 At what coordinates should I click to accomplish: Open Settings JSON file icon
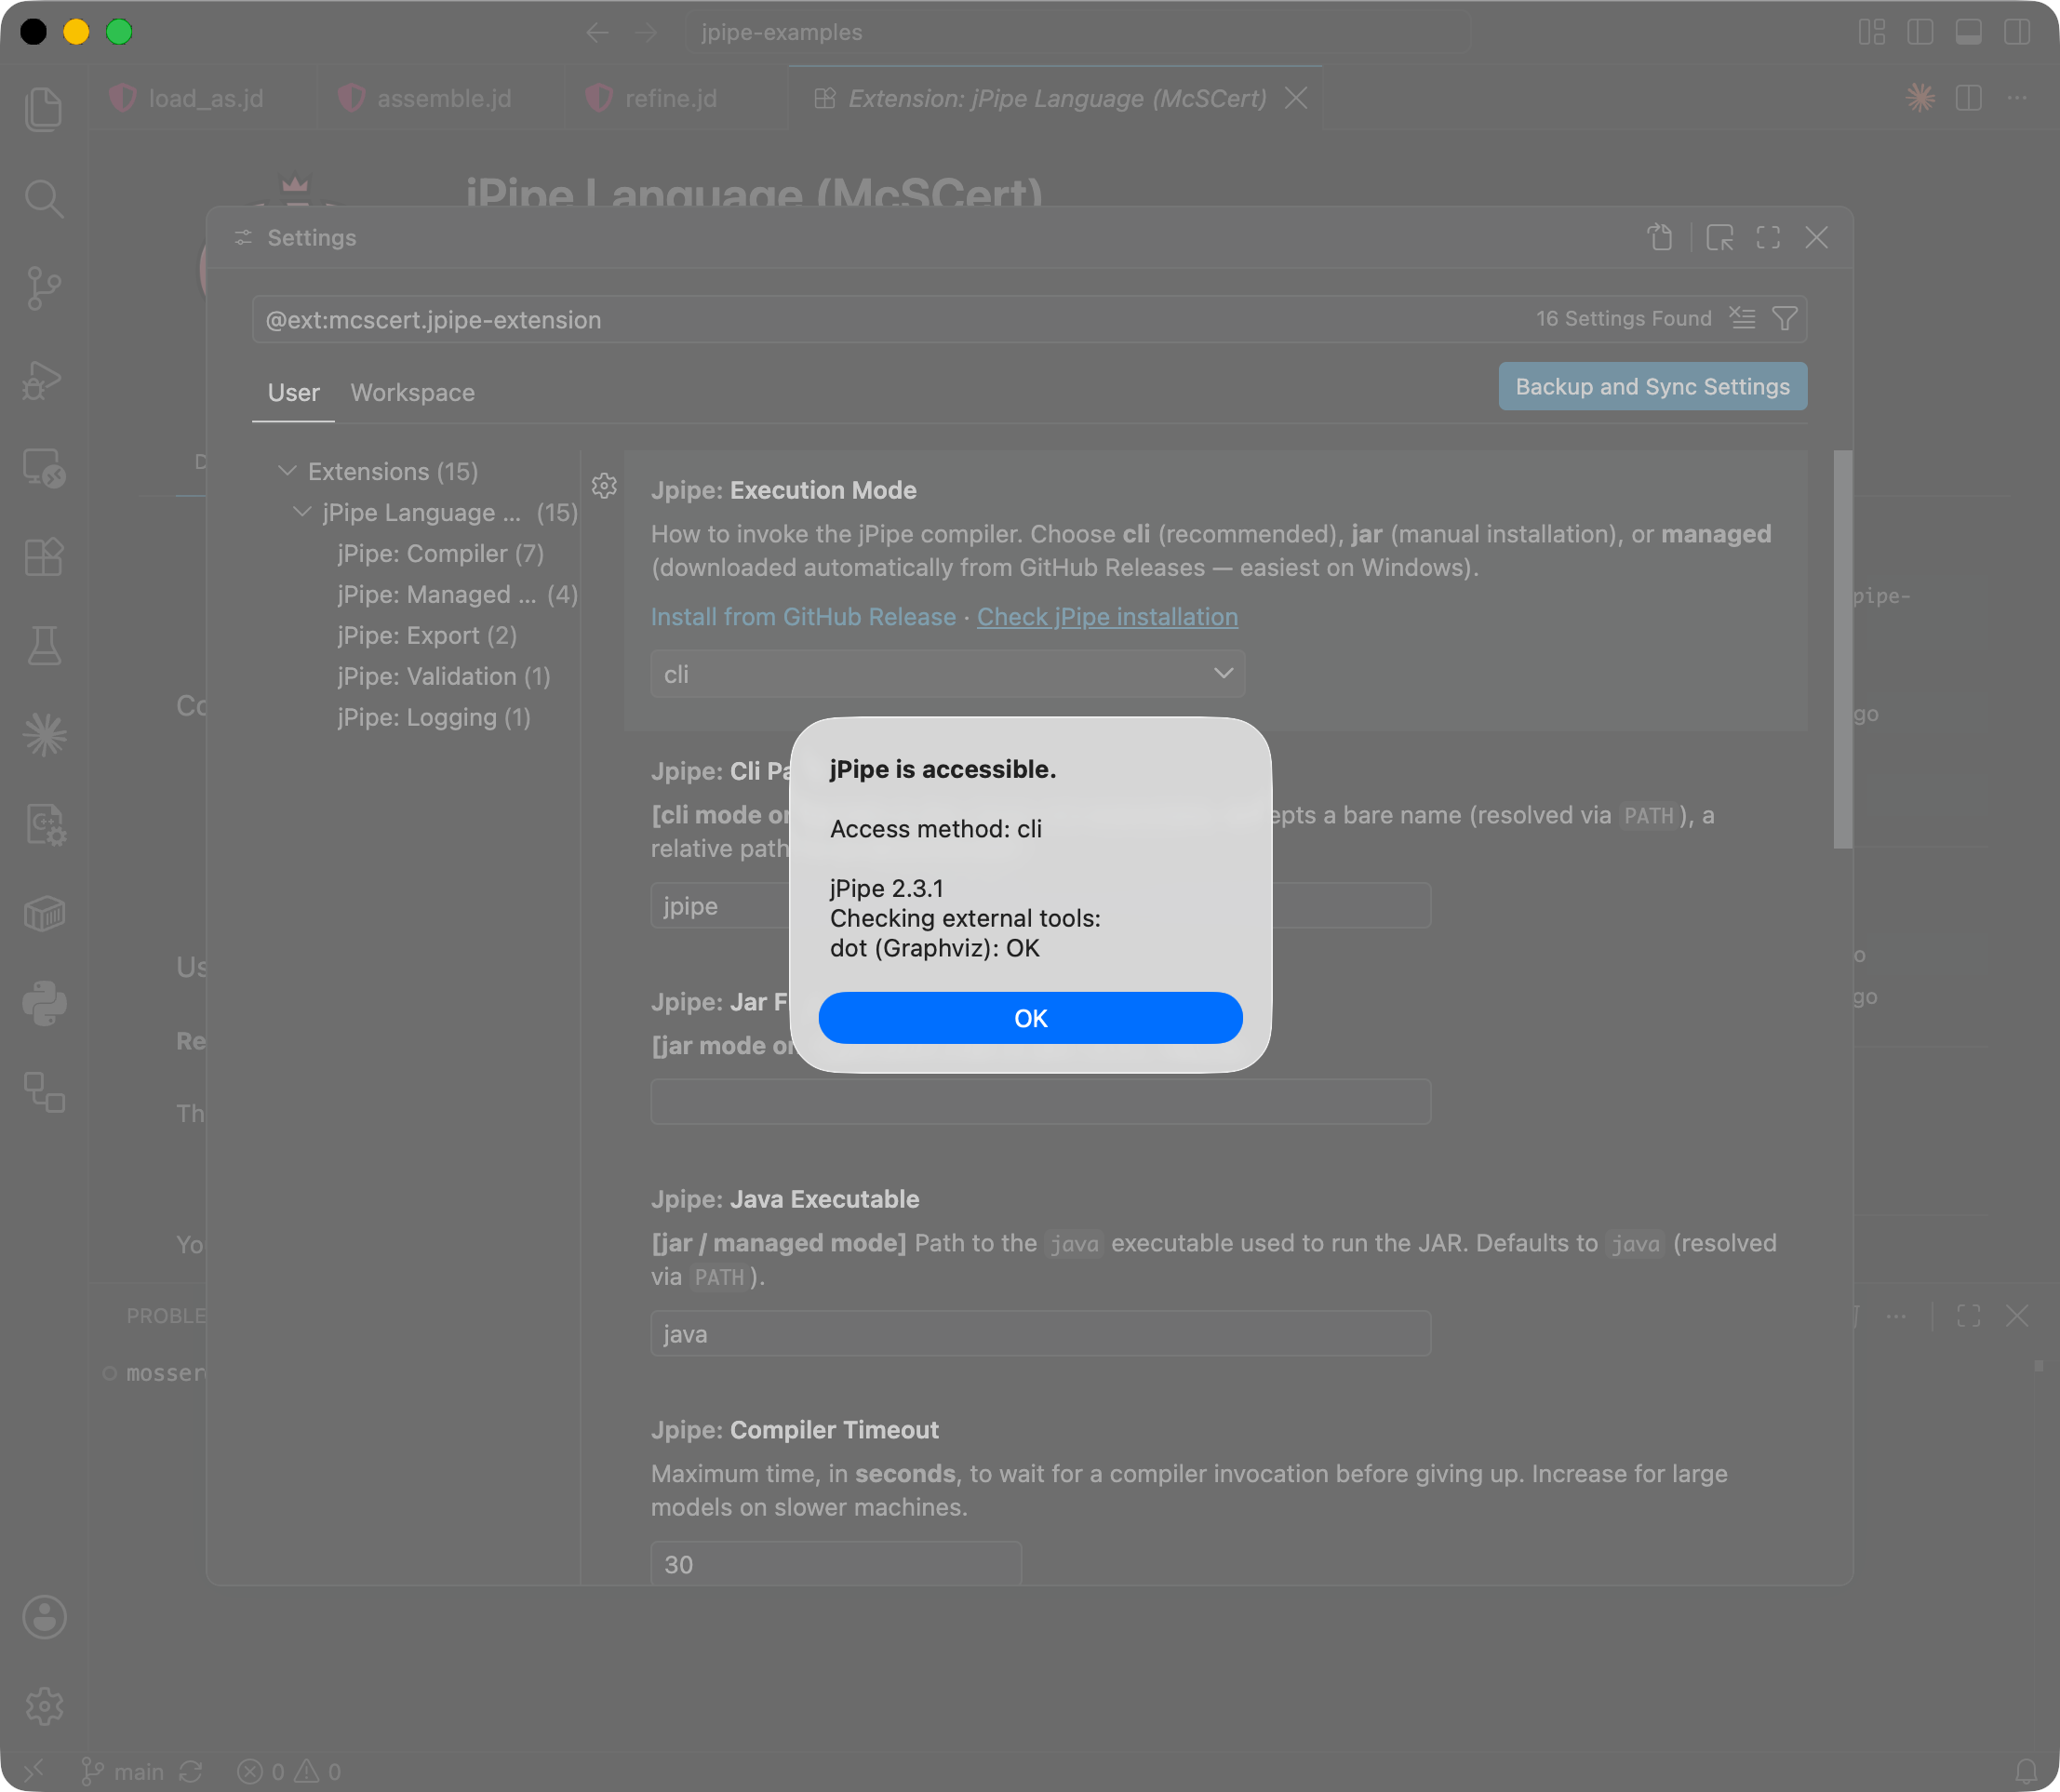tap(1660, 237)
